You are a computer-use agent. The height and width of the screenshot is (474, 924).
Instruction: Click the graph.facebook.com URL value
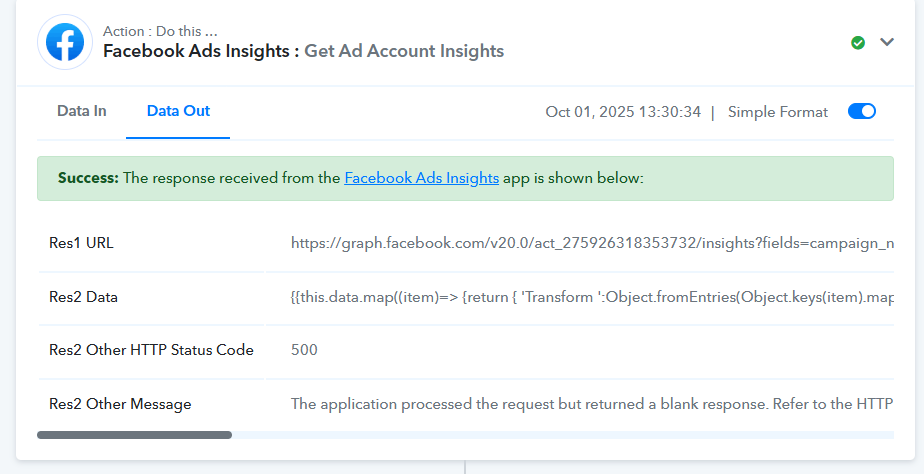coord(590,242)
